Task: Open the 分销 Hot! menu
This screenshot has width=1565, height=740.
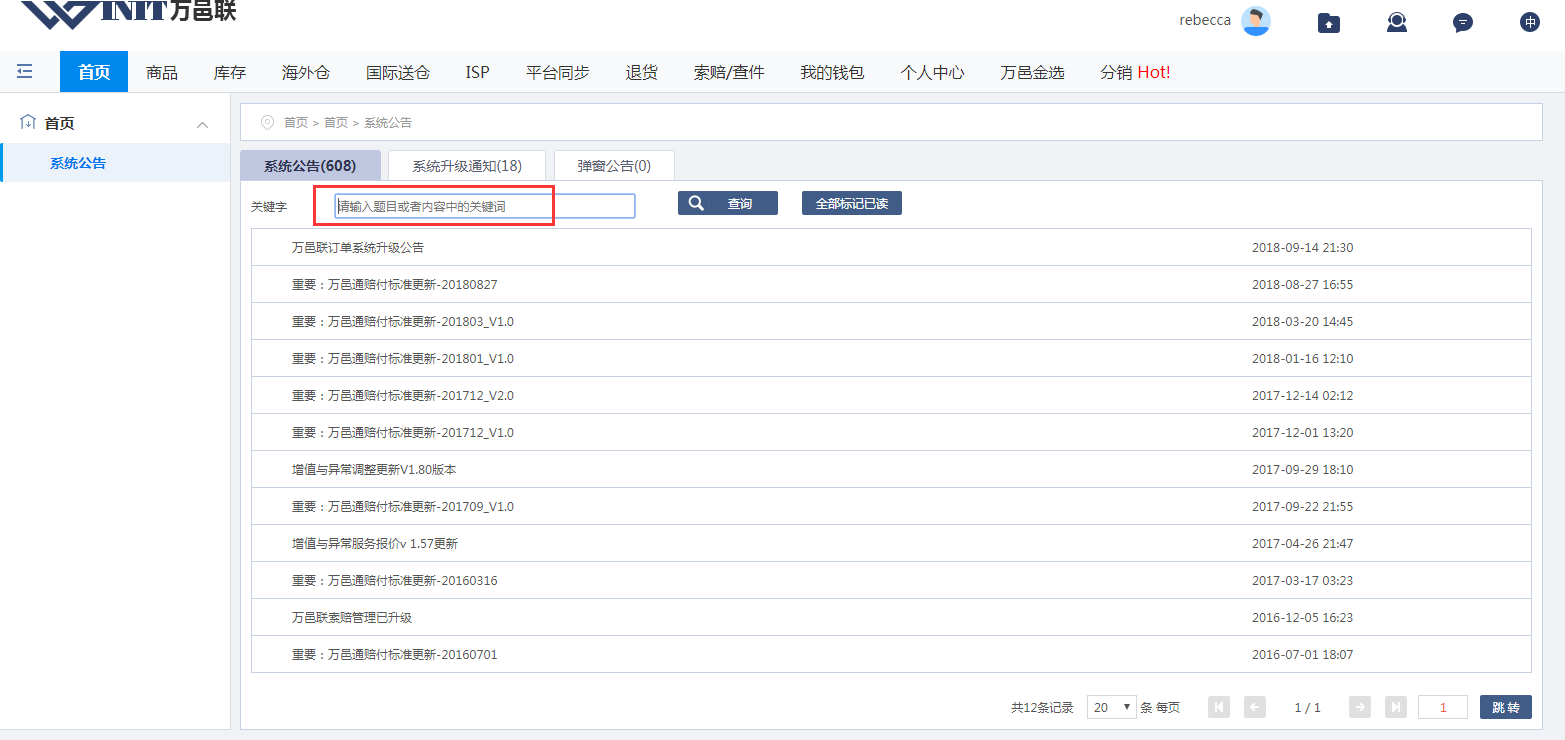Action: click(x=1135, y=72)
